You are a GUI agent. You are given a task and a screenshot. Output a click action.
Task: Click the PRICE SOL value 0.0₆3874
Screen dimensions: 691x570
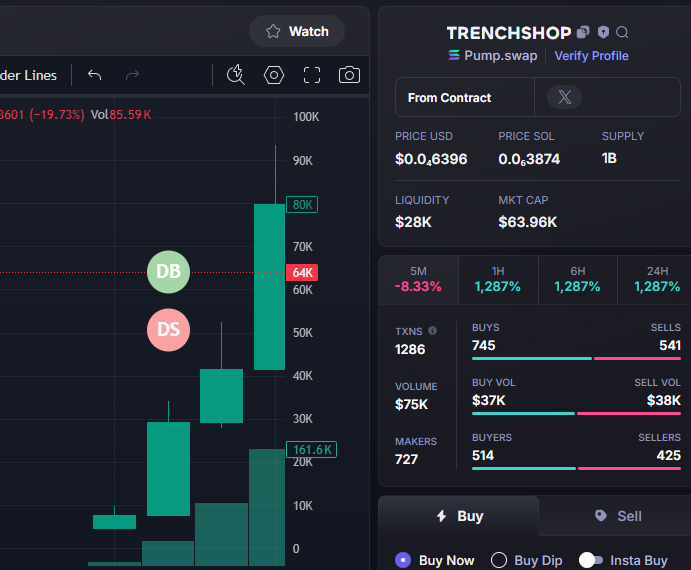(x=529, y=159)
